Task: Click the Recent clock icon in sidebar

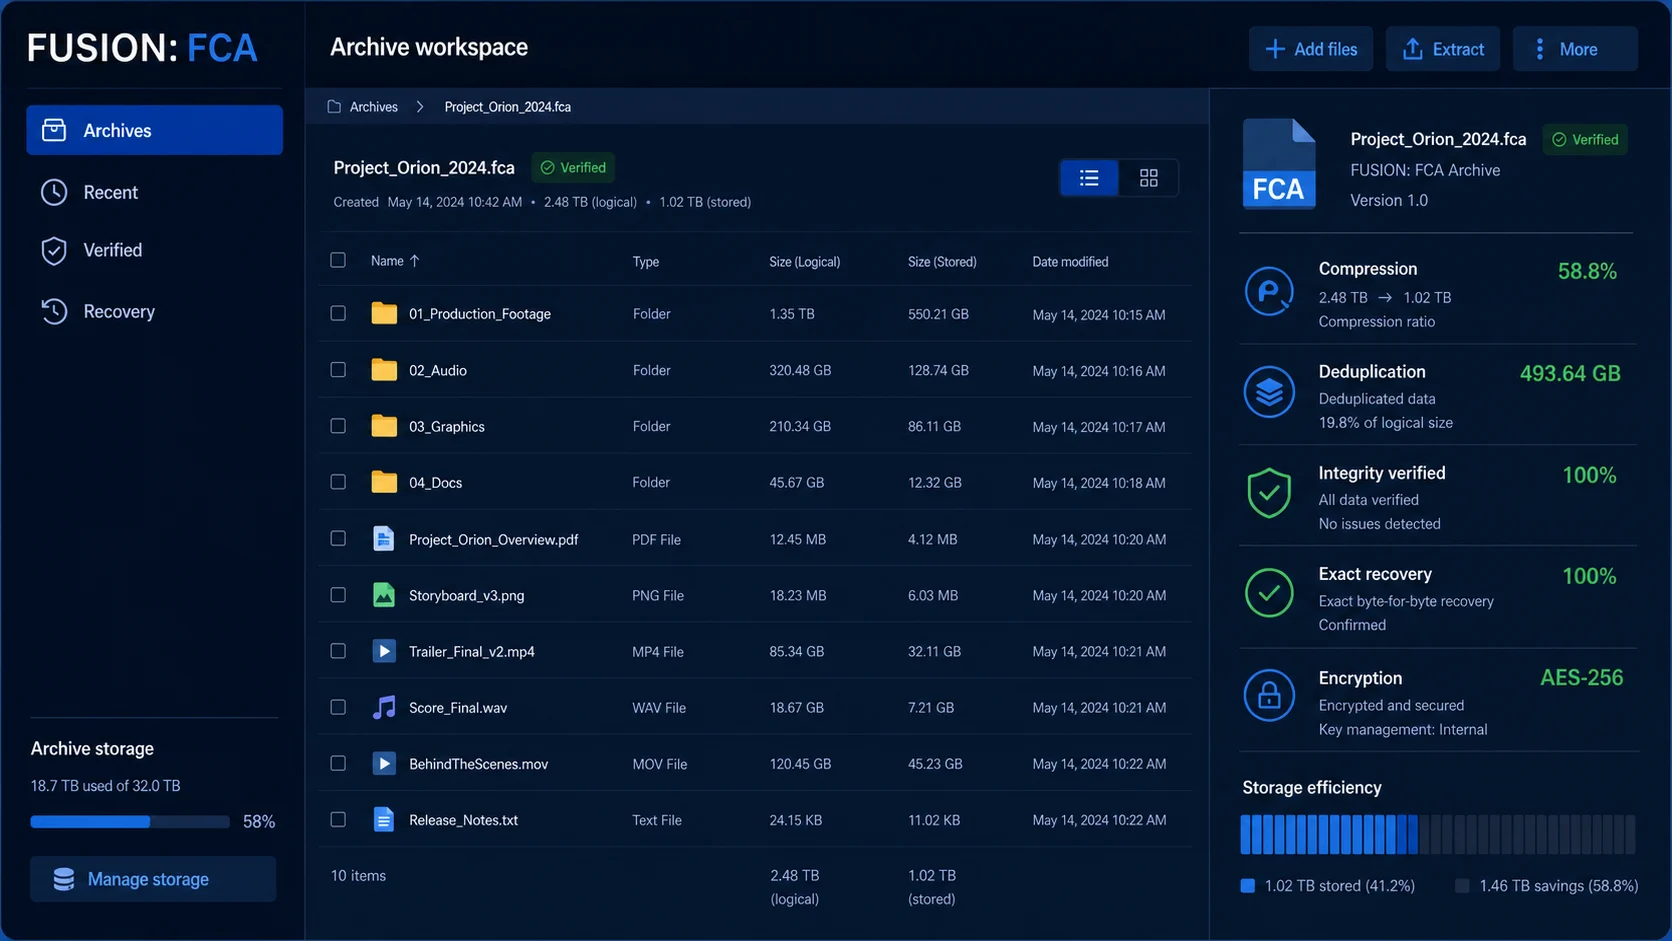Action: (x=54, y=192)
